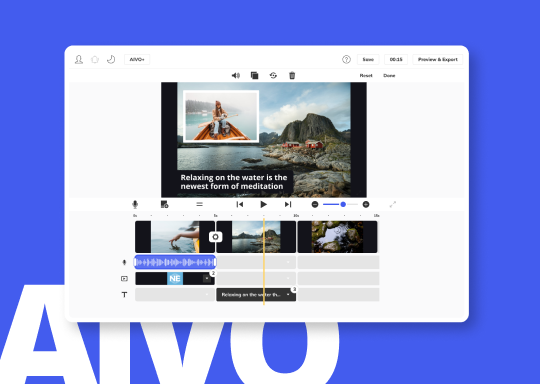Open the AIVO+ plan button

(137, 60)
